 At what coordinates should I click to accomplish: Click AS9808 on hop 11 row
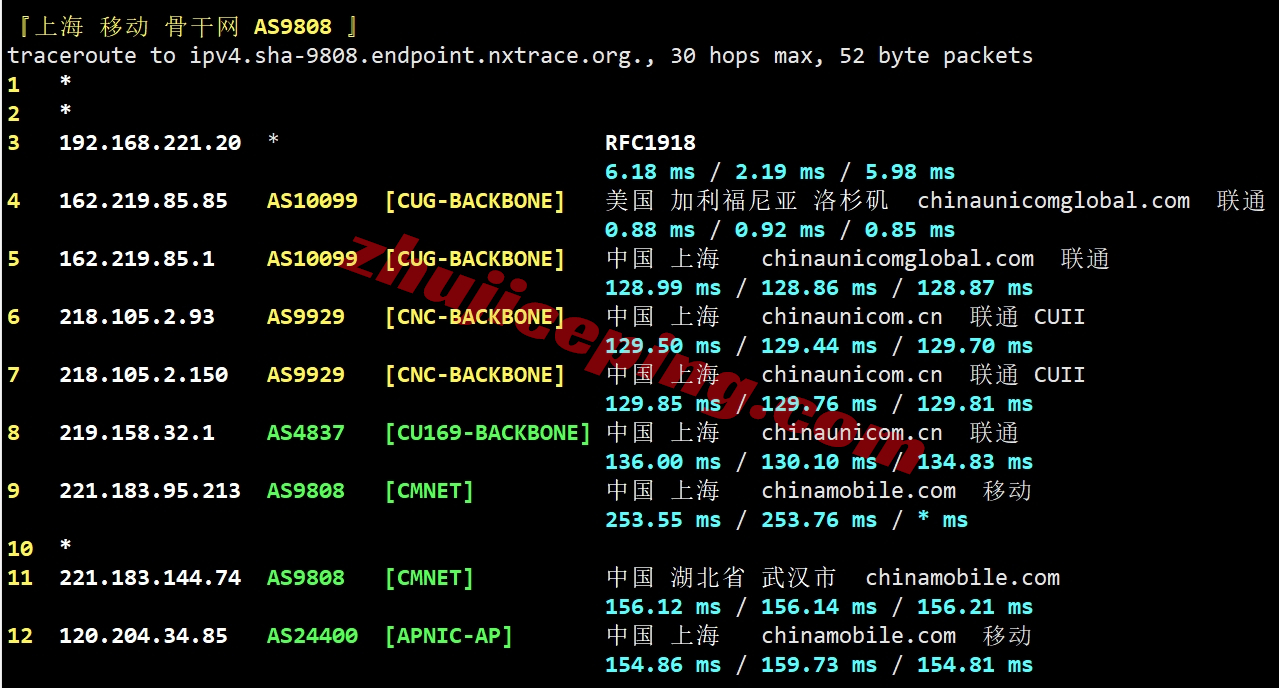pyautogui.click(x=306, y=578)
